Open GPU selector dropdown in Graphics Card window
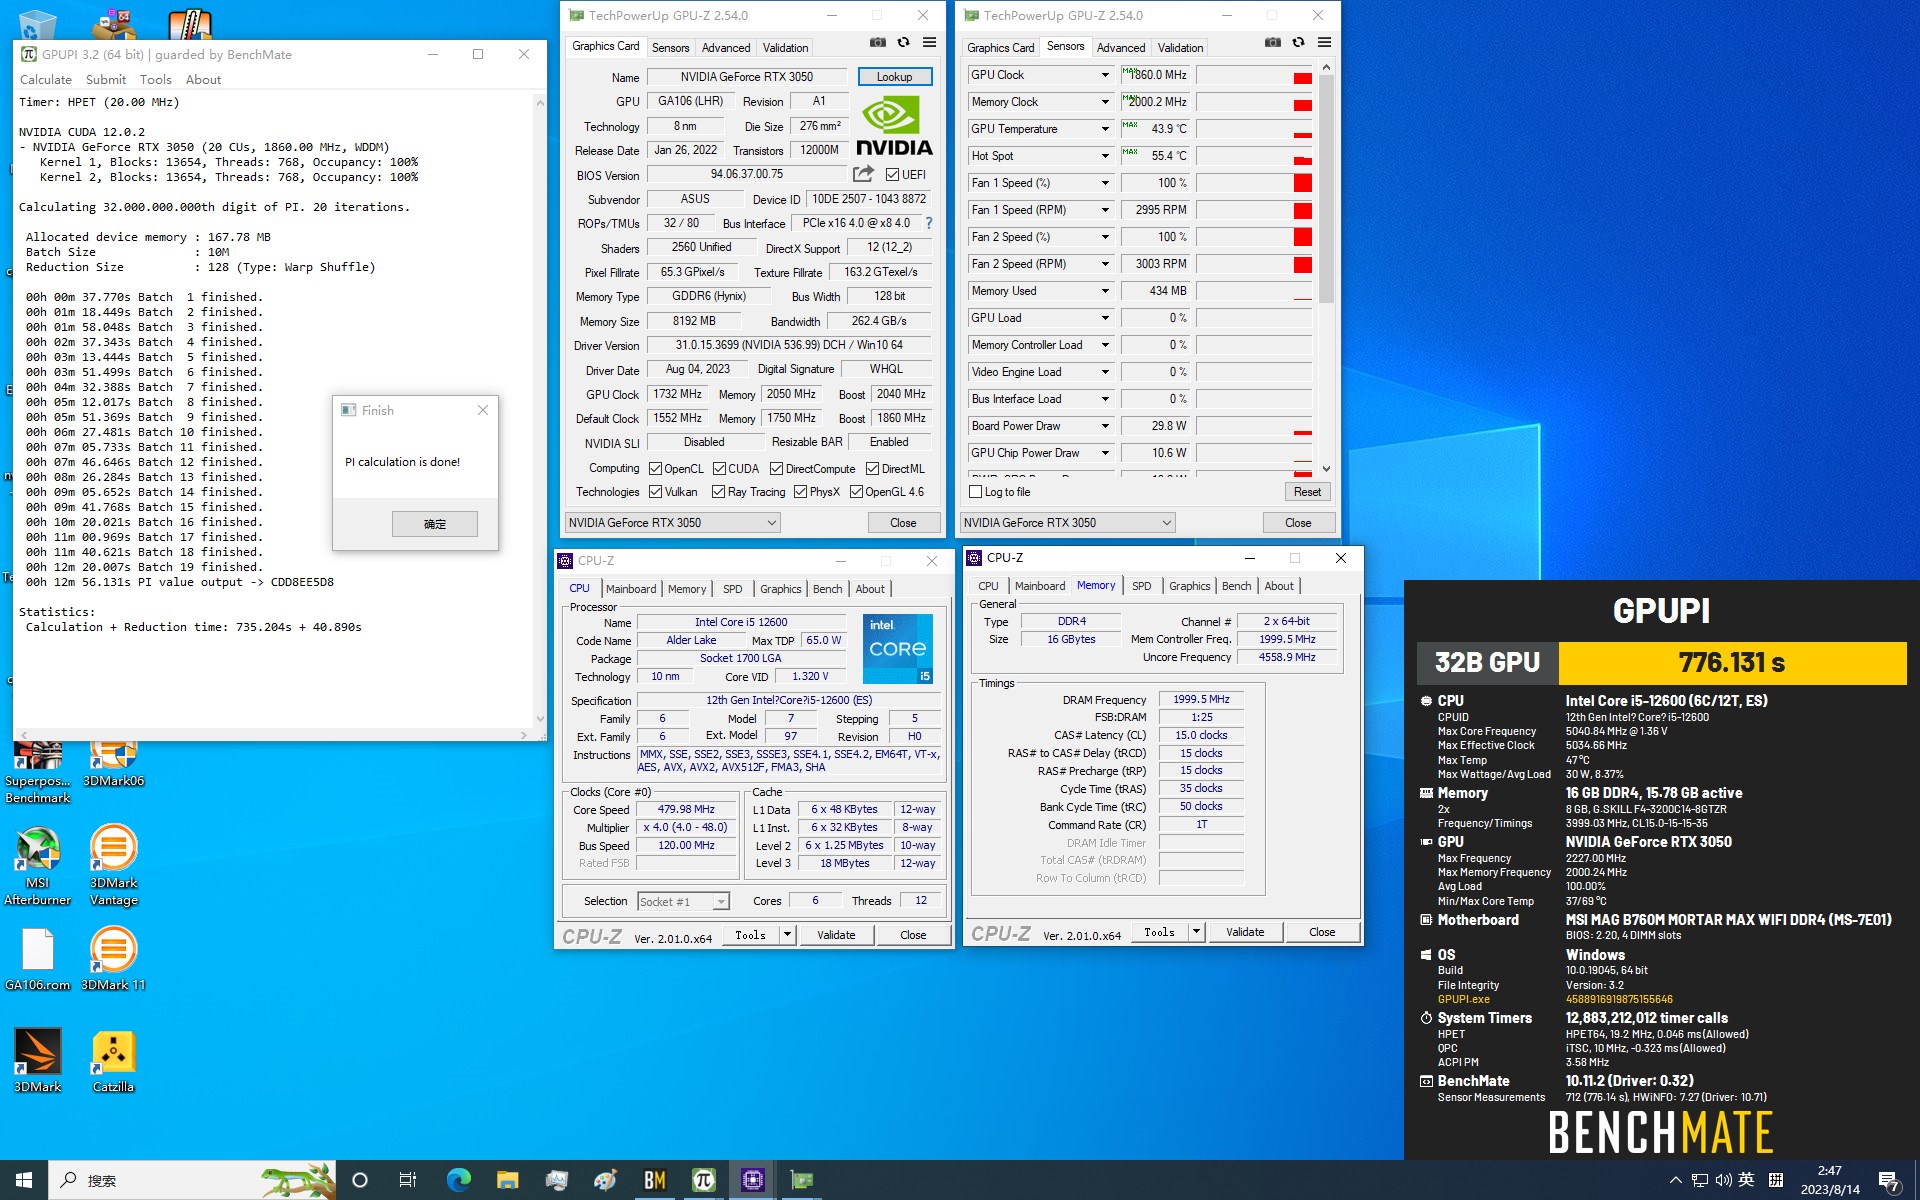Viewport: 1920px width, 1200px height. (672, 522)
